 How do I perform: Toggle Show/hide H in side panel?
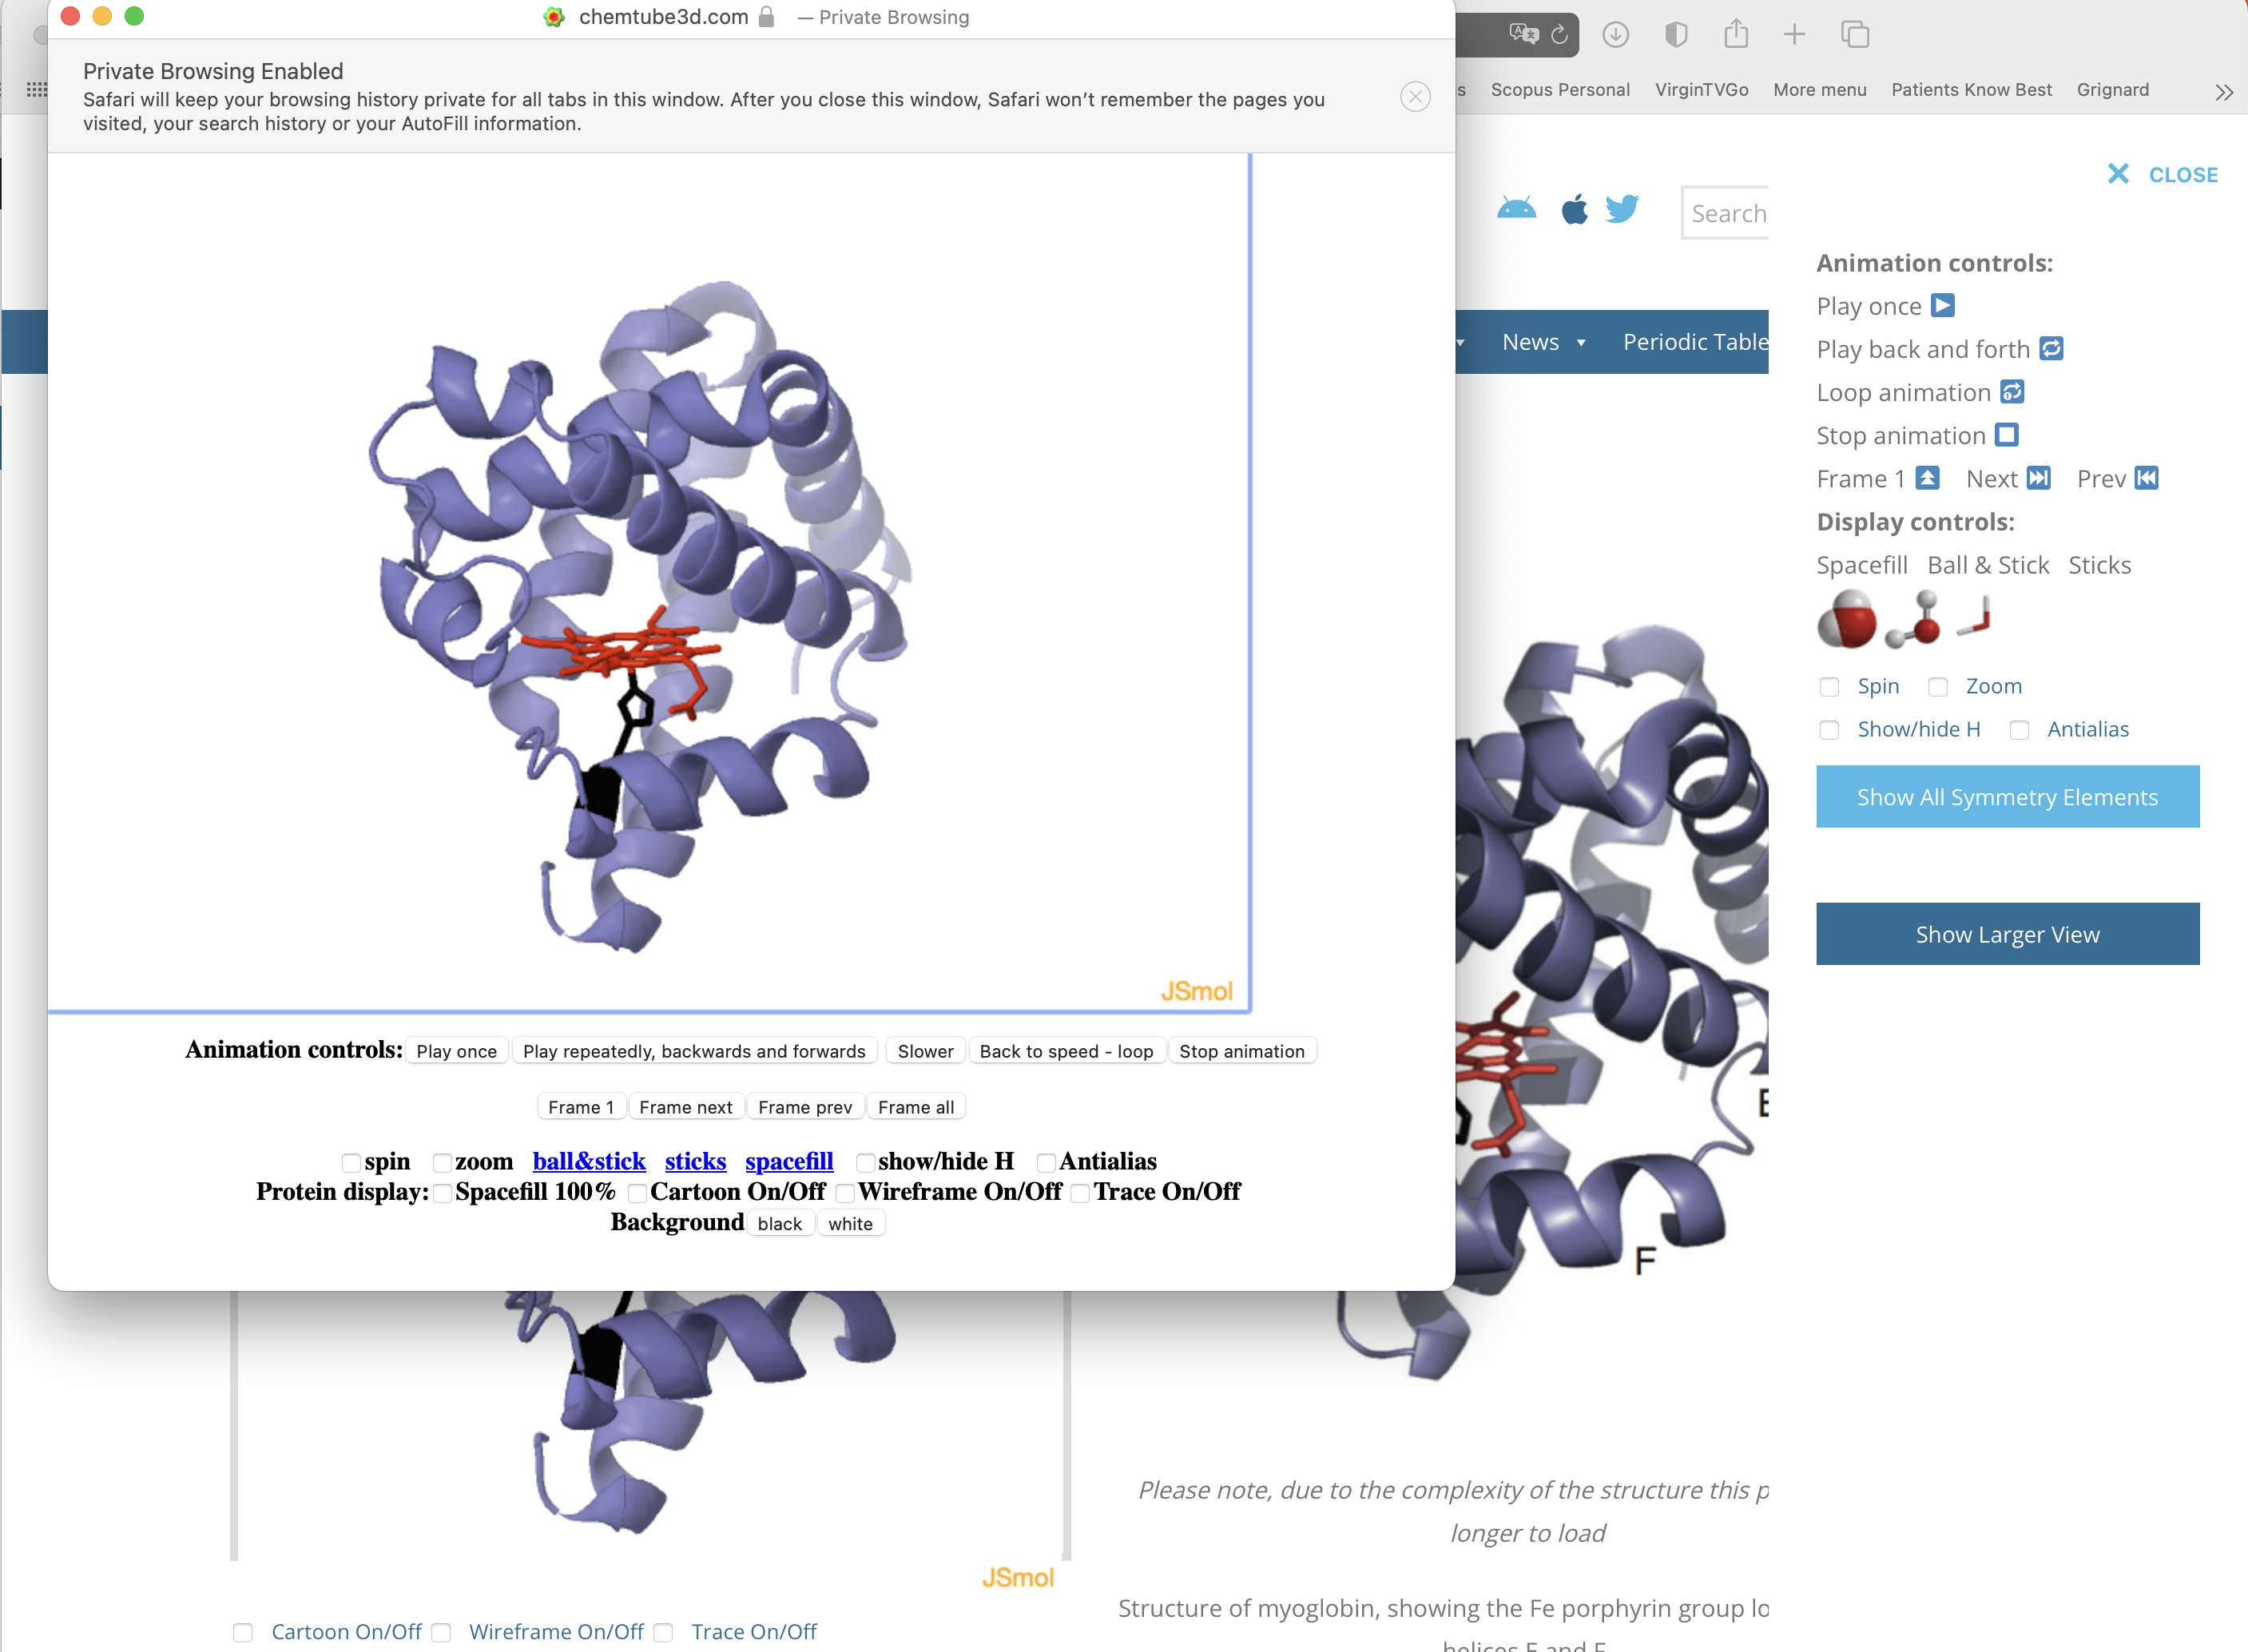(x=1829, y=730)
